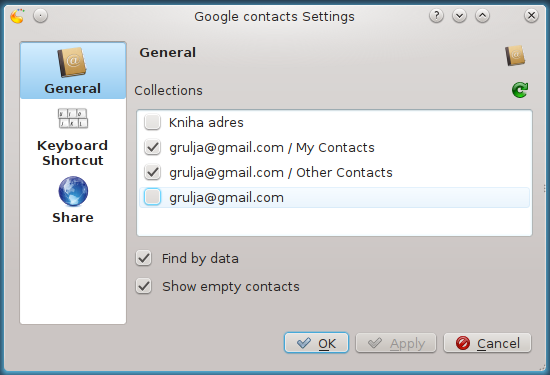Image resolution: width=550 pixels, height=375 pixels.
Task: Click the address book icon beside General header
Action: tap(515, 55)
